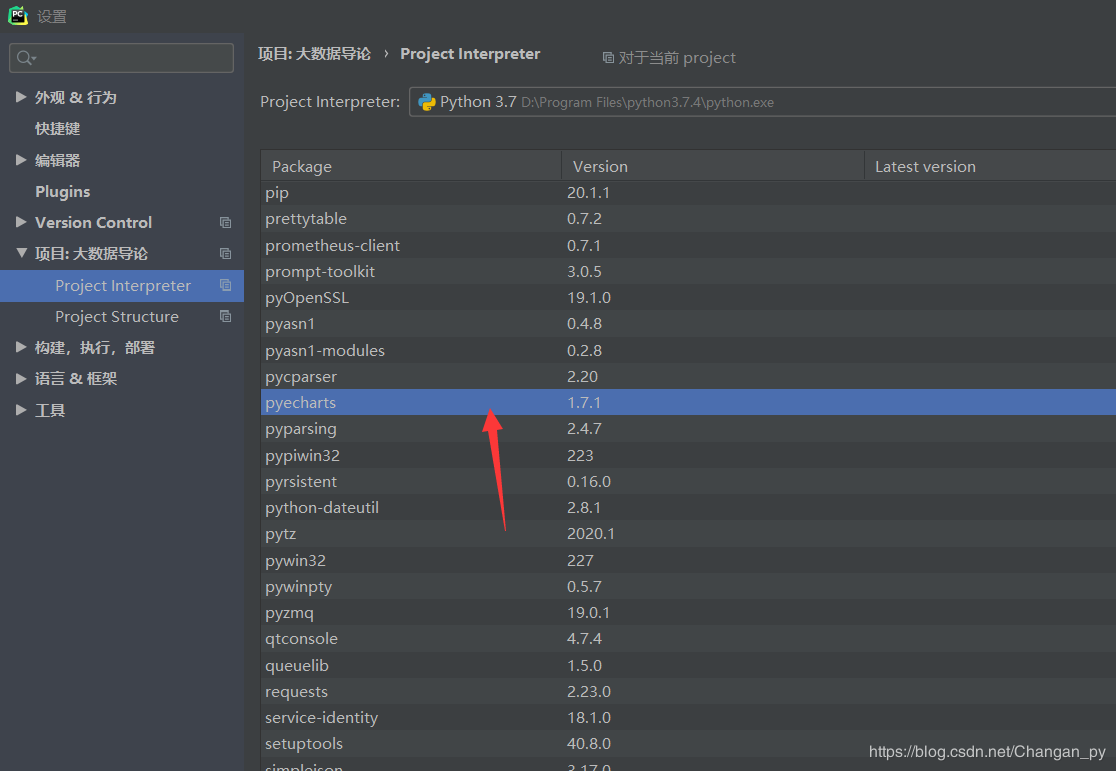This screenshot has width=1116, height=771.
Task: Click version 20.1.1 of pip
Action: (589, 193)
